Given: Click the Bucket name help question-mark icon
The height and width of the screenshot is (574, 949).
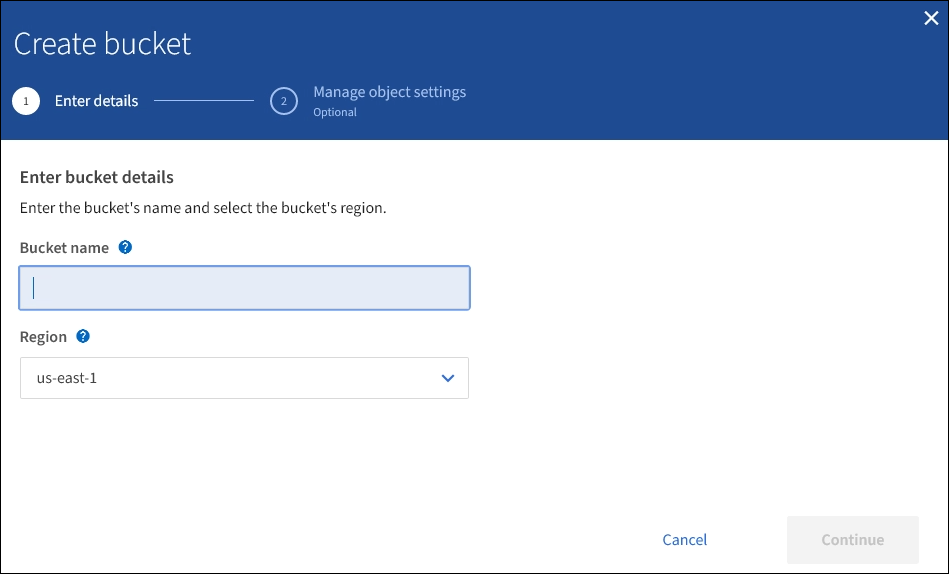Looking at the screenshot, I should pos(125,247).
